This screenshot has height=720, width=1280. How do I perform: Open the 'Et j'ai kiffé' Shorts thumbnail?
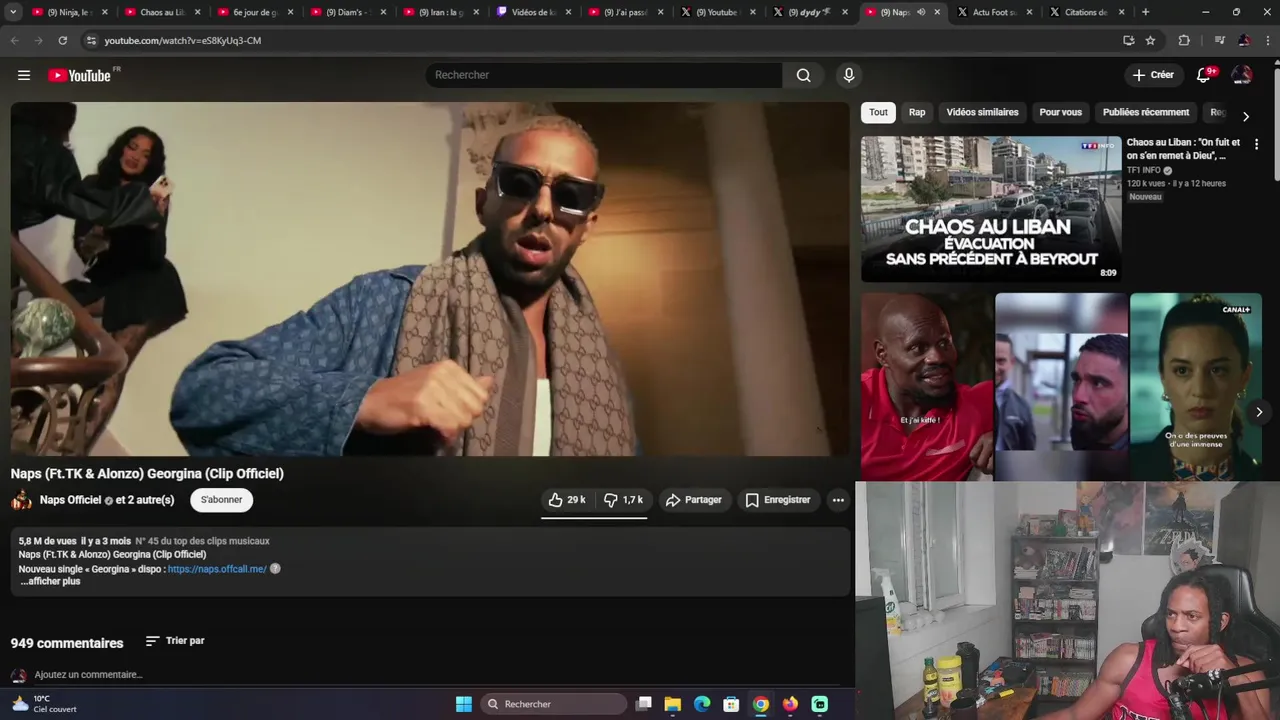pyautogui.click(x=927, y=387)
